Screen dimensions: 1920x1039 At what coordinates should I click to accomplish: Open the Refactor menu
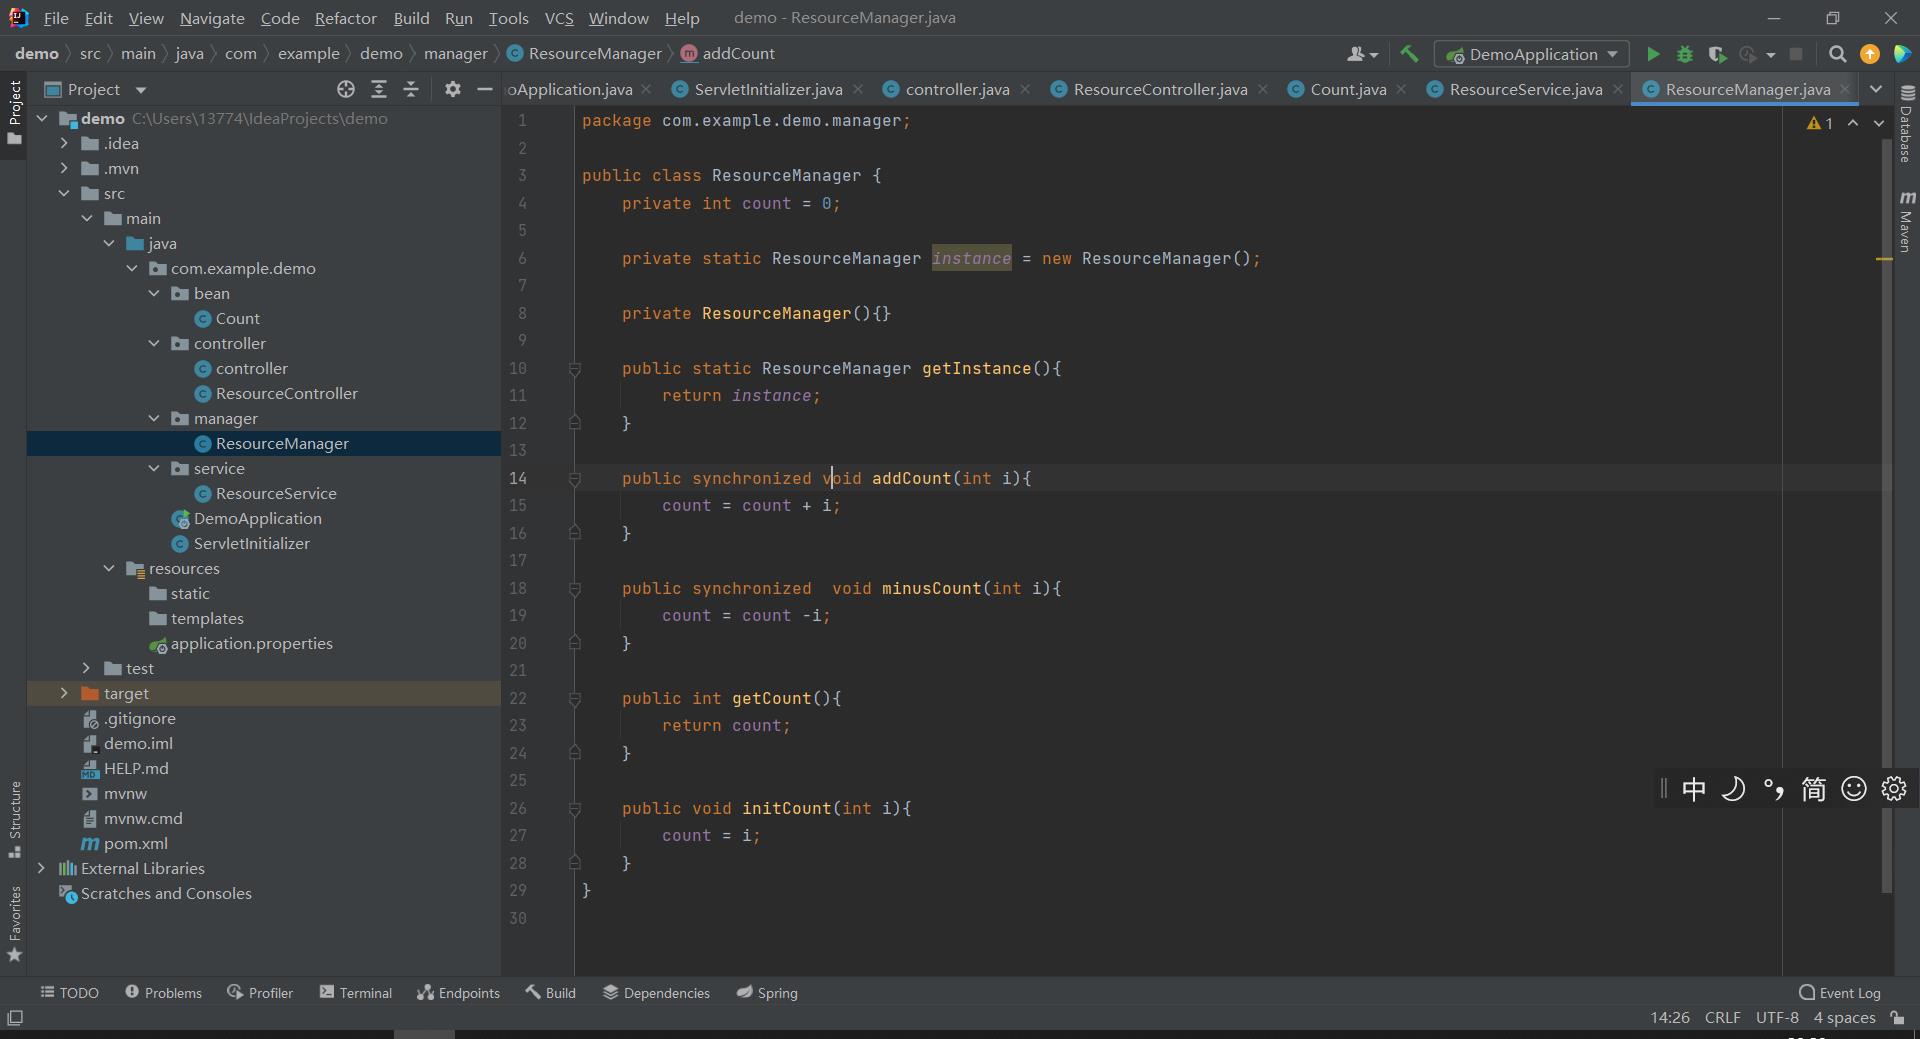[345, 18]
